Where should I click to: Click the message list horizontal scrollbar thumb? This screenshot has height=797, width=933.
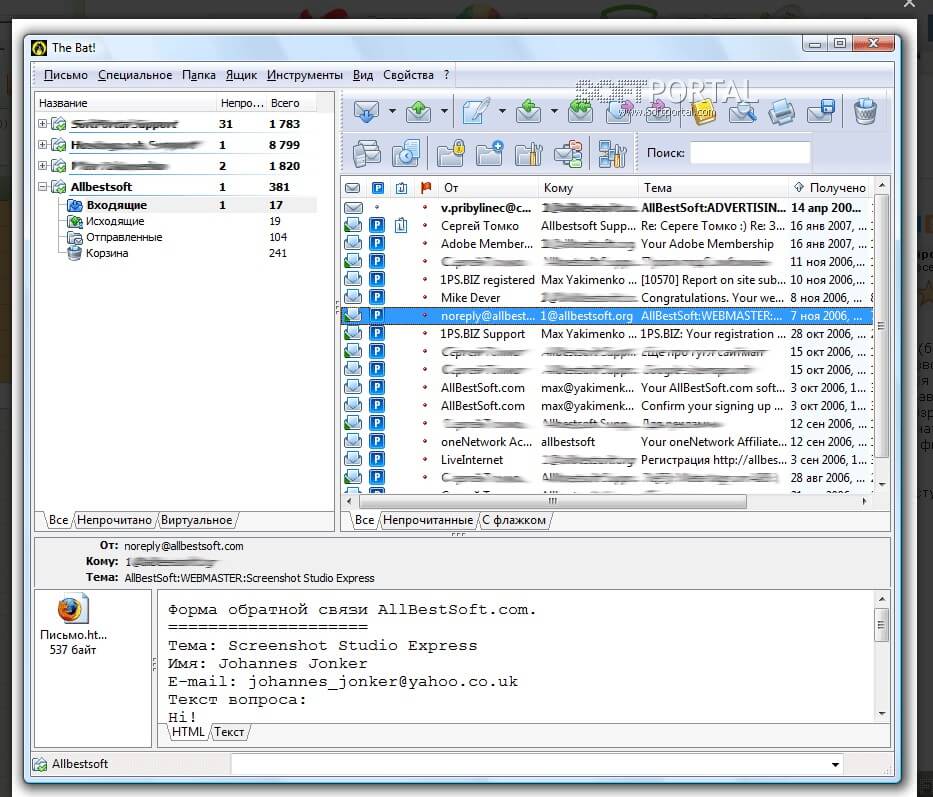click(x=552, y=501)
